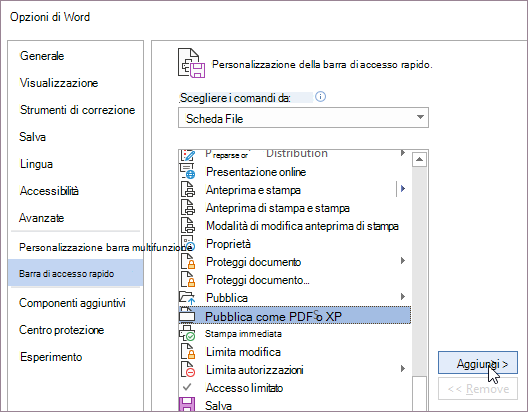Click the Anteprima di stampa e stampa icon

click(x=188, y=207)
